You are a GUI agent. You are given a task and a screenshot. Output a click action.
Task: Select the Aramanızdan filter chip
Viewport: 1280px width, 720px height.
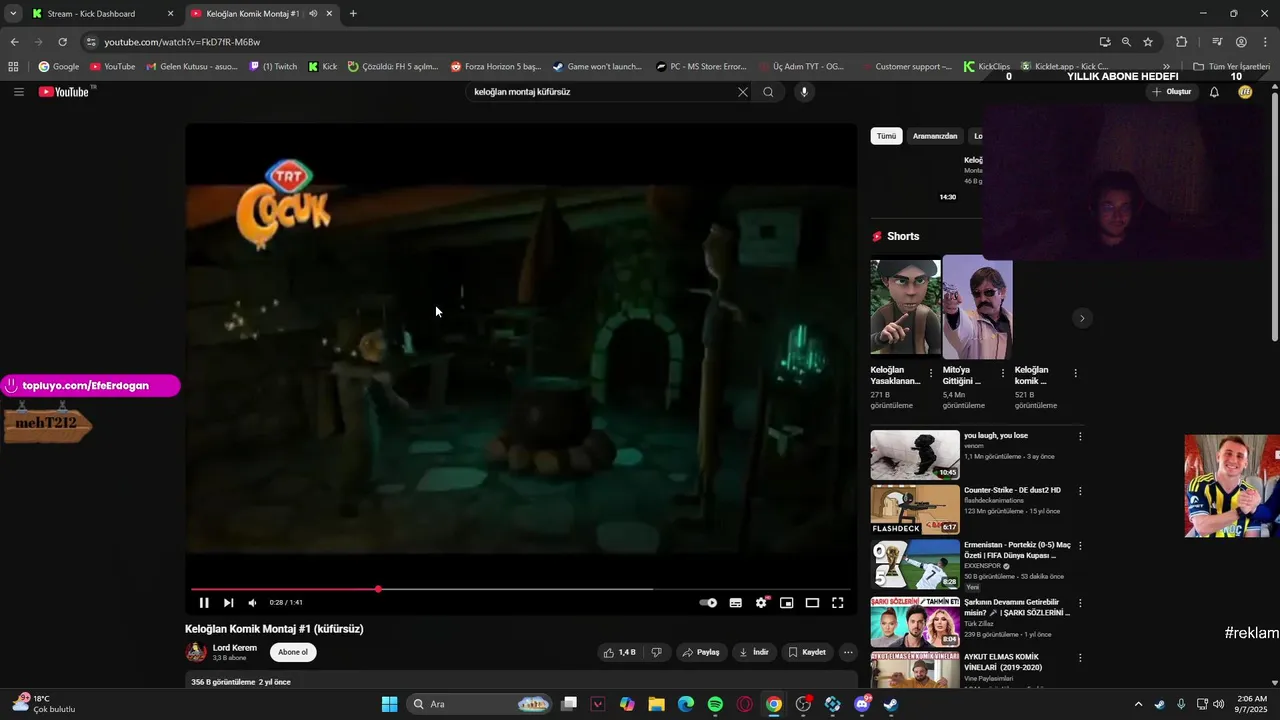[x=935, y=136]
